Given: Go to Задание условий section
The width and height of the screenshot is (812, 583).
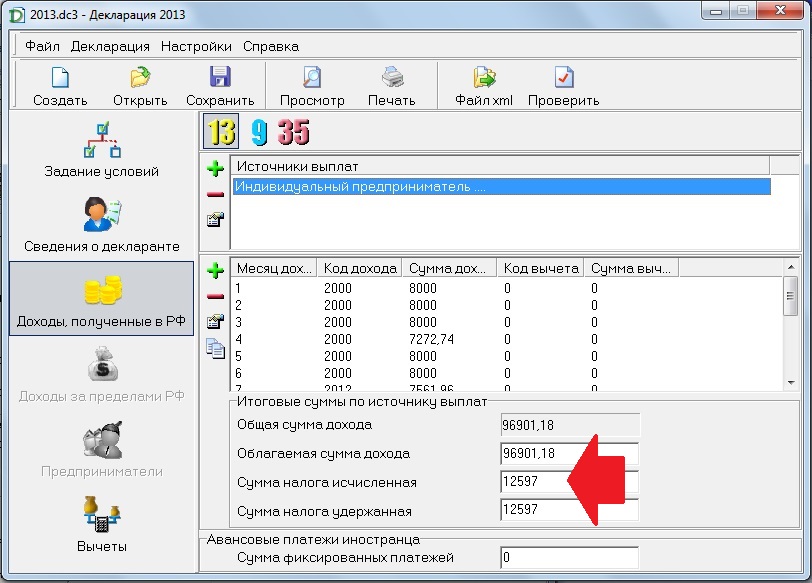Looking at the screenshot, I should (x=101, y=150).
